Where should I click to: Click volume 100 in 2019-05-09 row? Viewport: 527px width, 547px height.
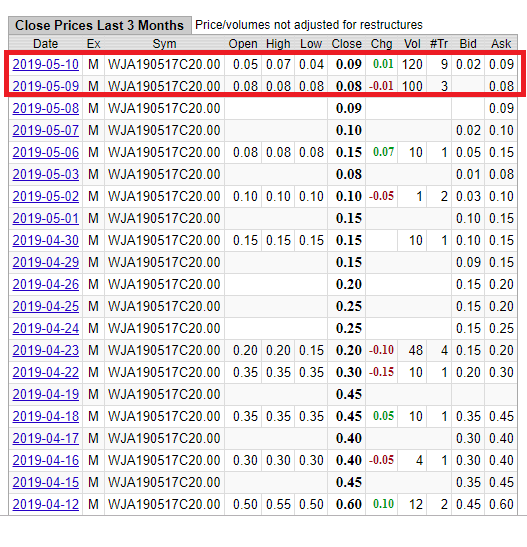point(412,87)
